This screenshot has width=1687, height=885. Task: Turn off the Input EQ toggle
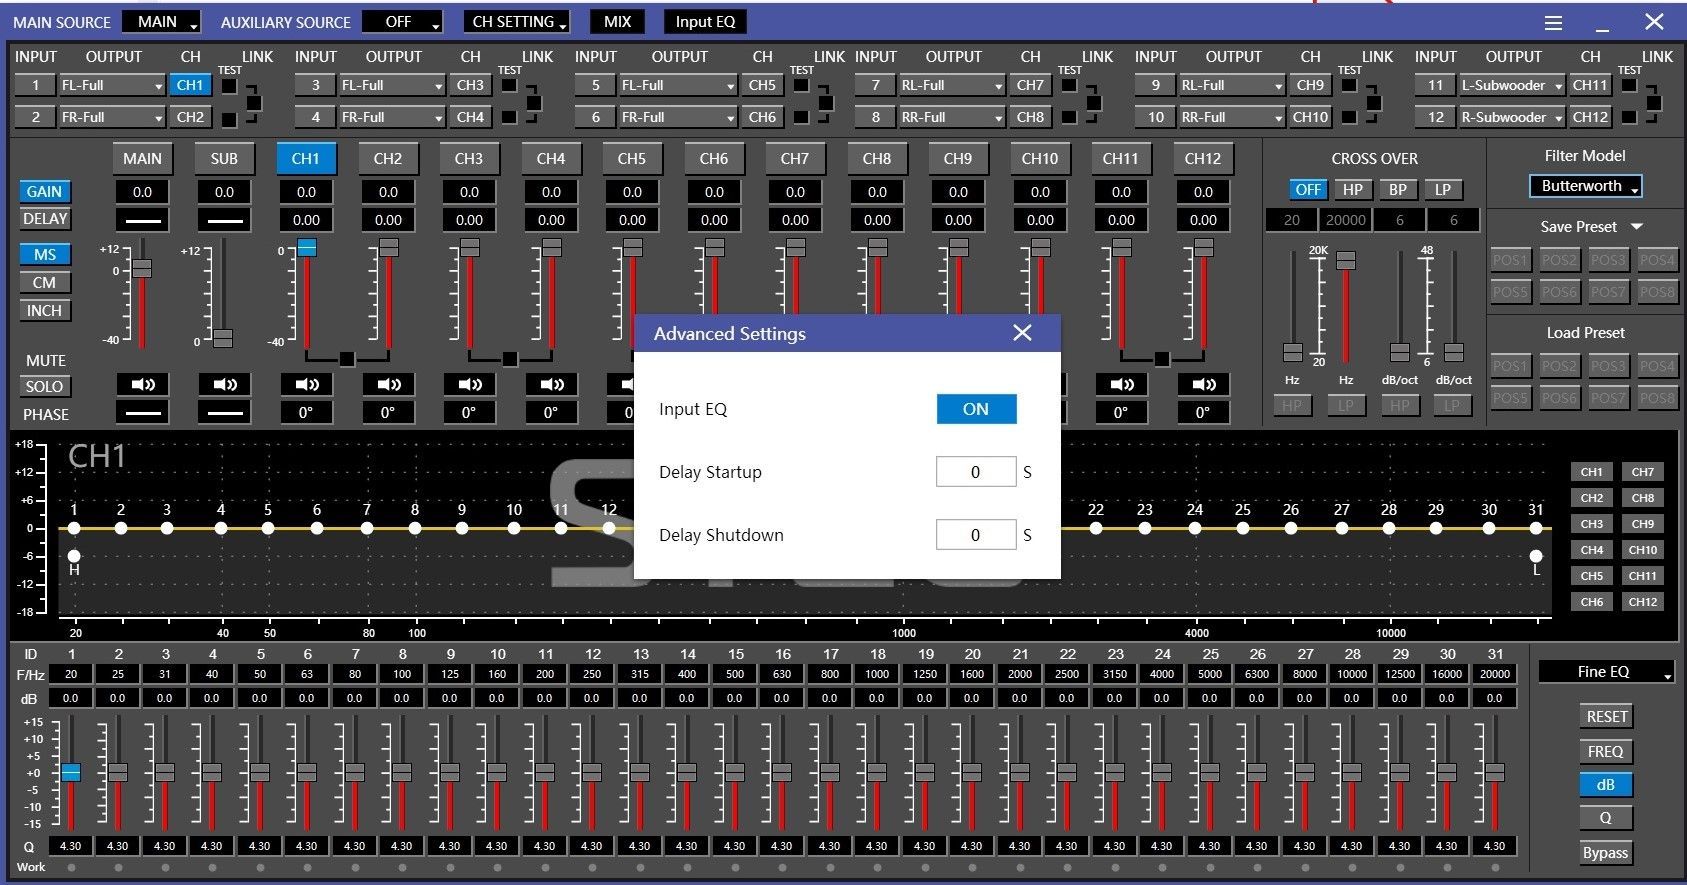975,409
